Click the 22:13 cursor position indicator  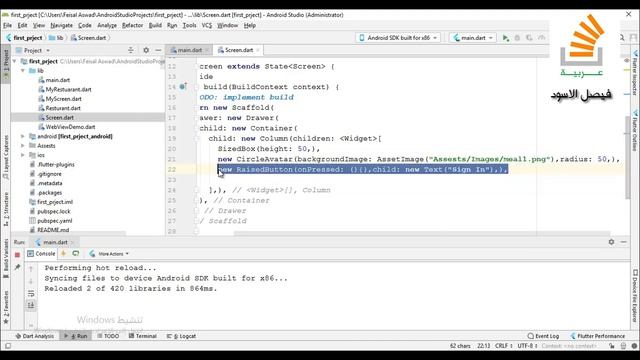(484, 346)
